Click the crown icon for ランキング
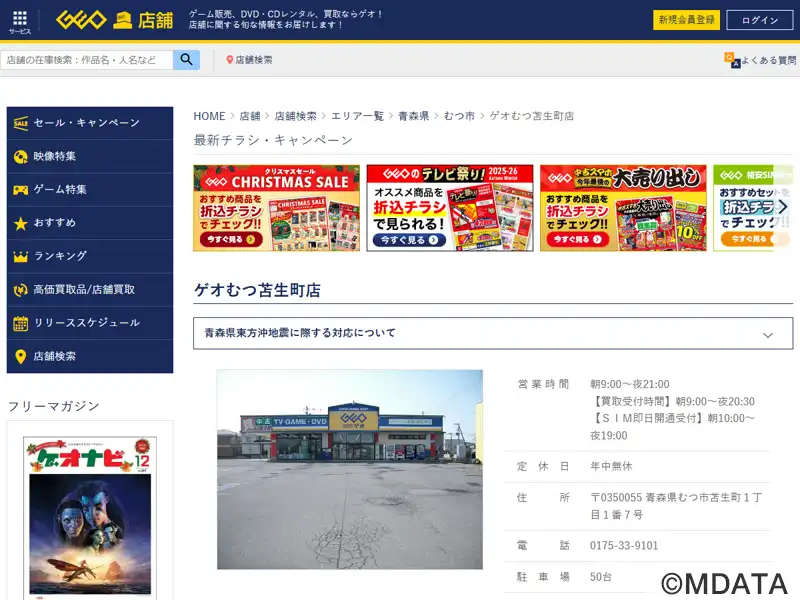Viewport: 800px width, 600px height. tap(20, 257)
